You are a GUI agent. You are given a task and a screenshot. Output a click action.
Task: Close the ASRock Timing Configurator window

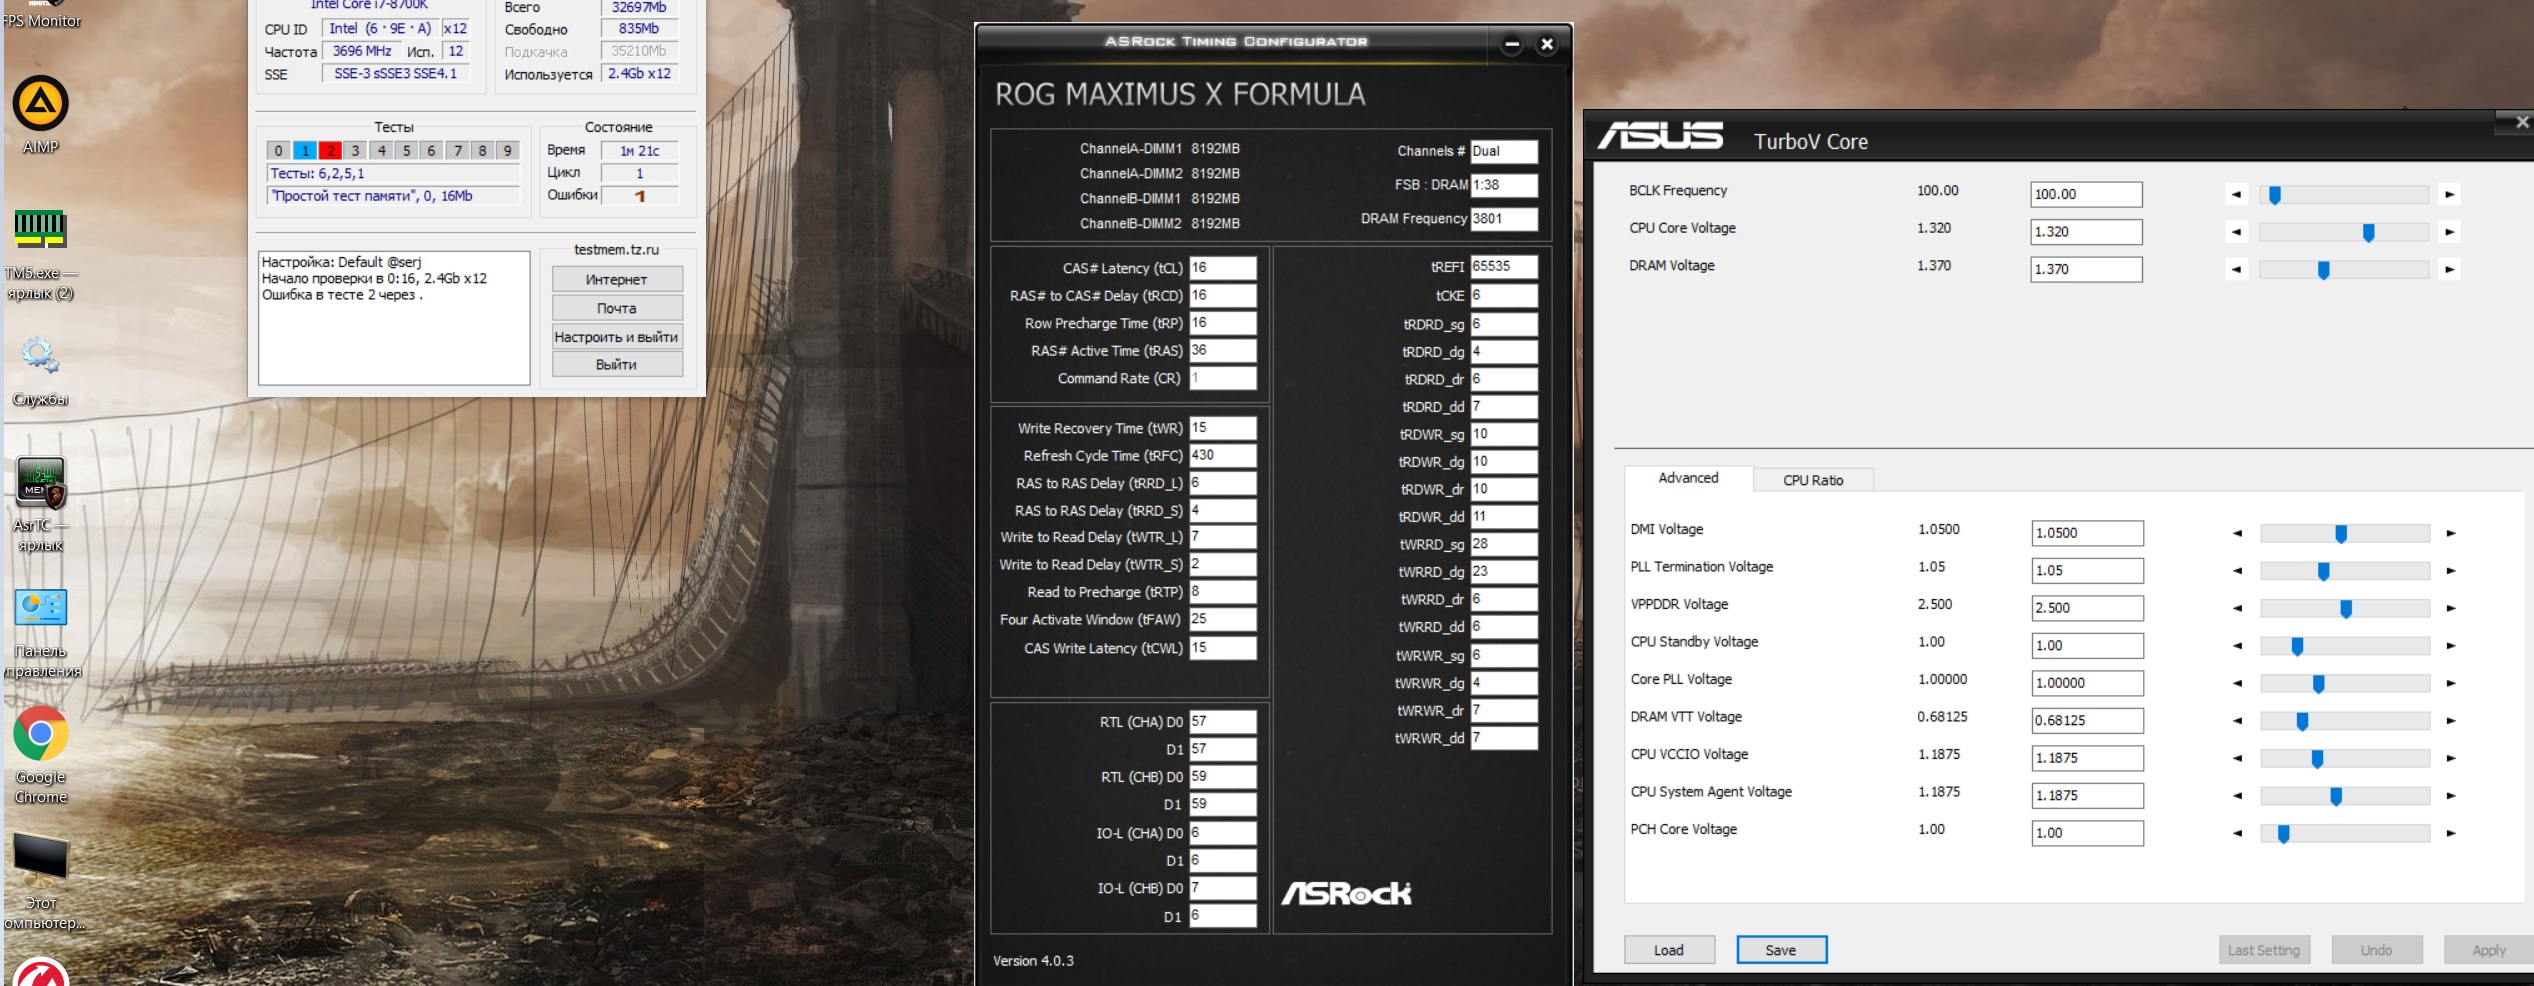1547,44
